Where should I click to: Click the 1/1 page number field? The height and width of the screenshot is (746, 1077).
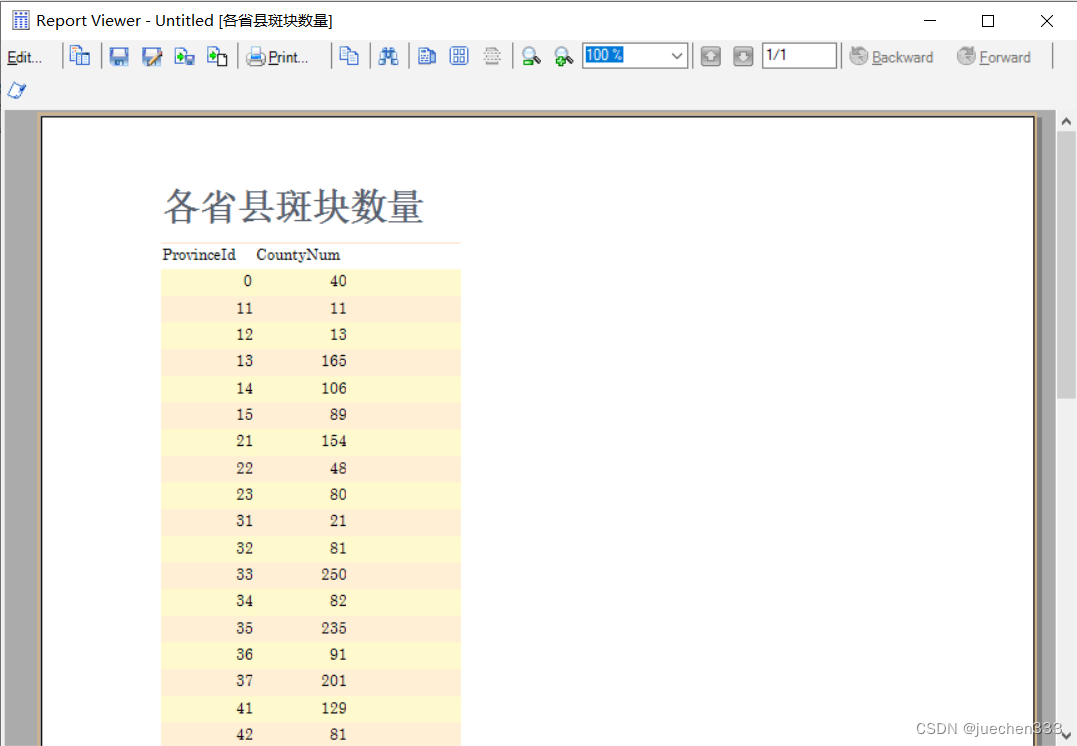click(x=800, y=56)
